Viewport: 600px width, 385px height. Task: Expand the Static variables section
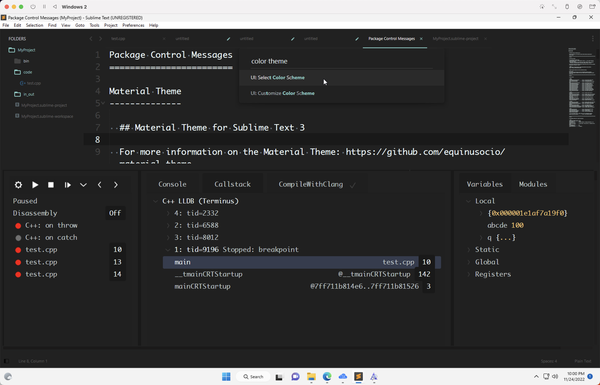pyautogui.click(x=468, y=250)
